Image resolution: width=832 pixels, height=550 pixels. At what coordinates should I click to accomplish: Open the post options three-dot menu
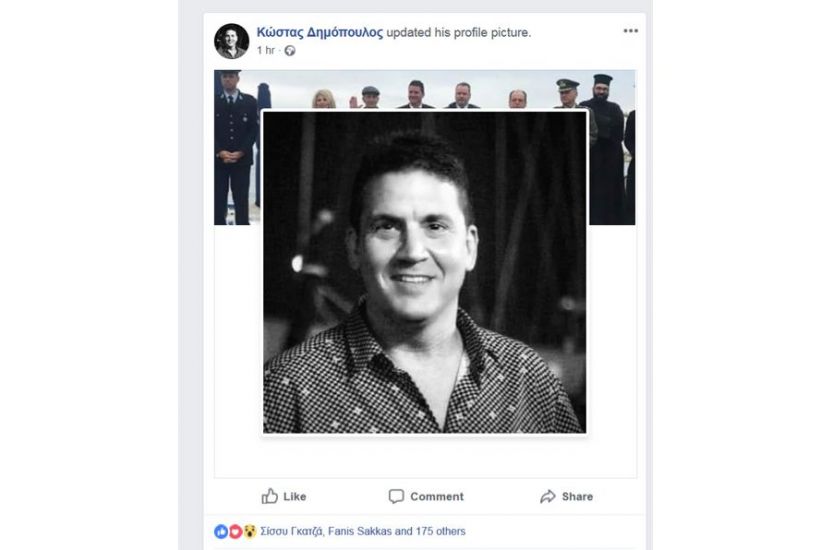[630, 31]
